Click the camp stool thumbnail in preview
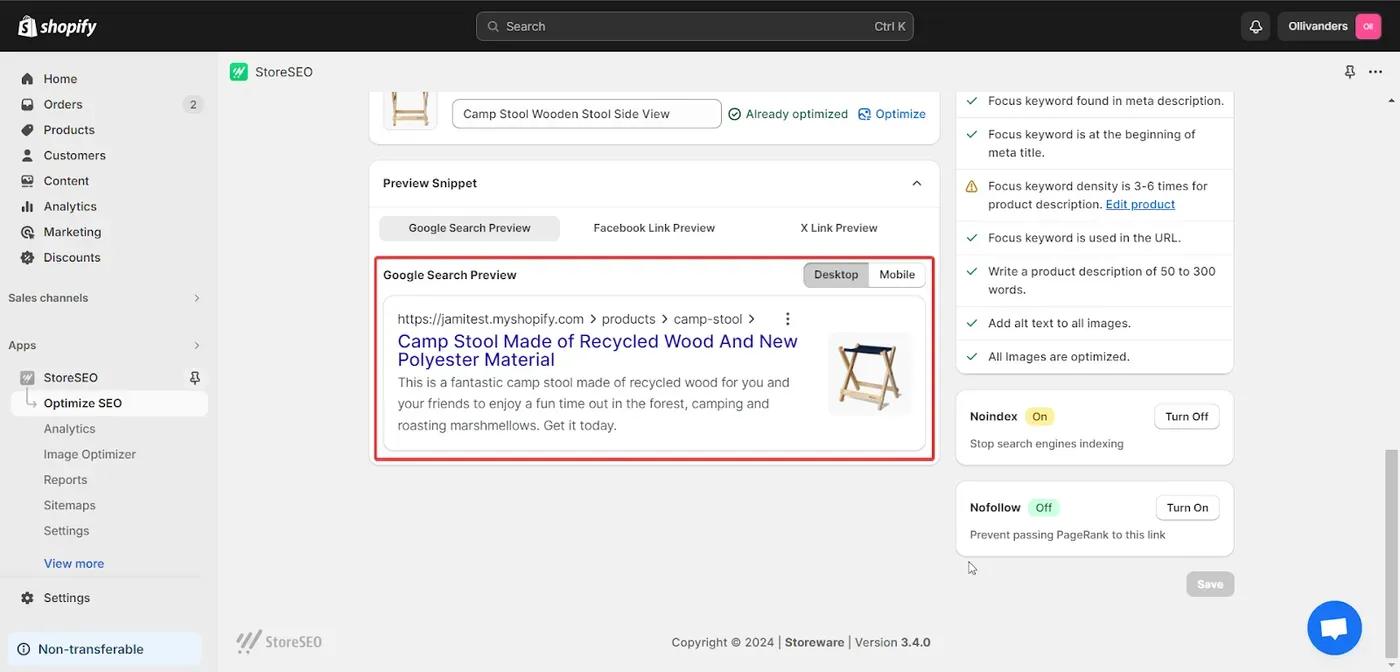This screenshot has height=672, width=1400. tap(870, 373)
